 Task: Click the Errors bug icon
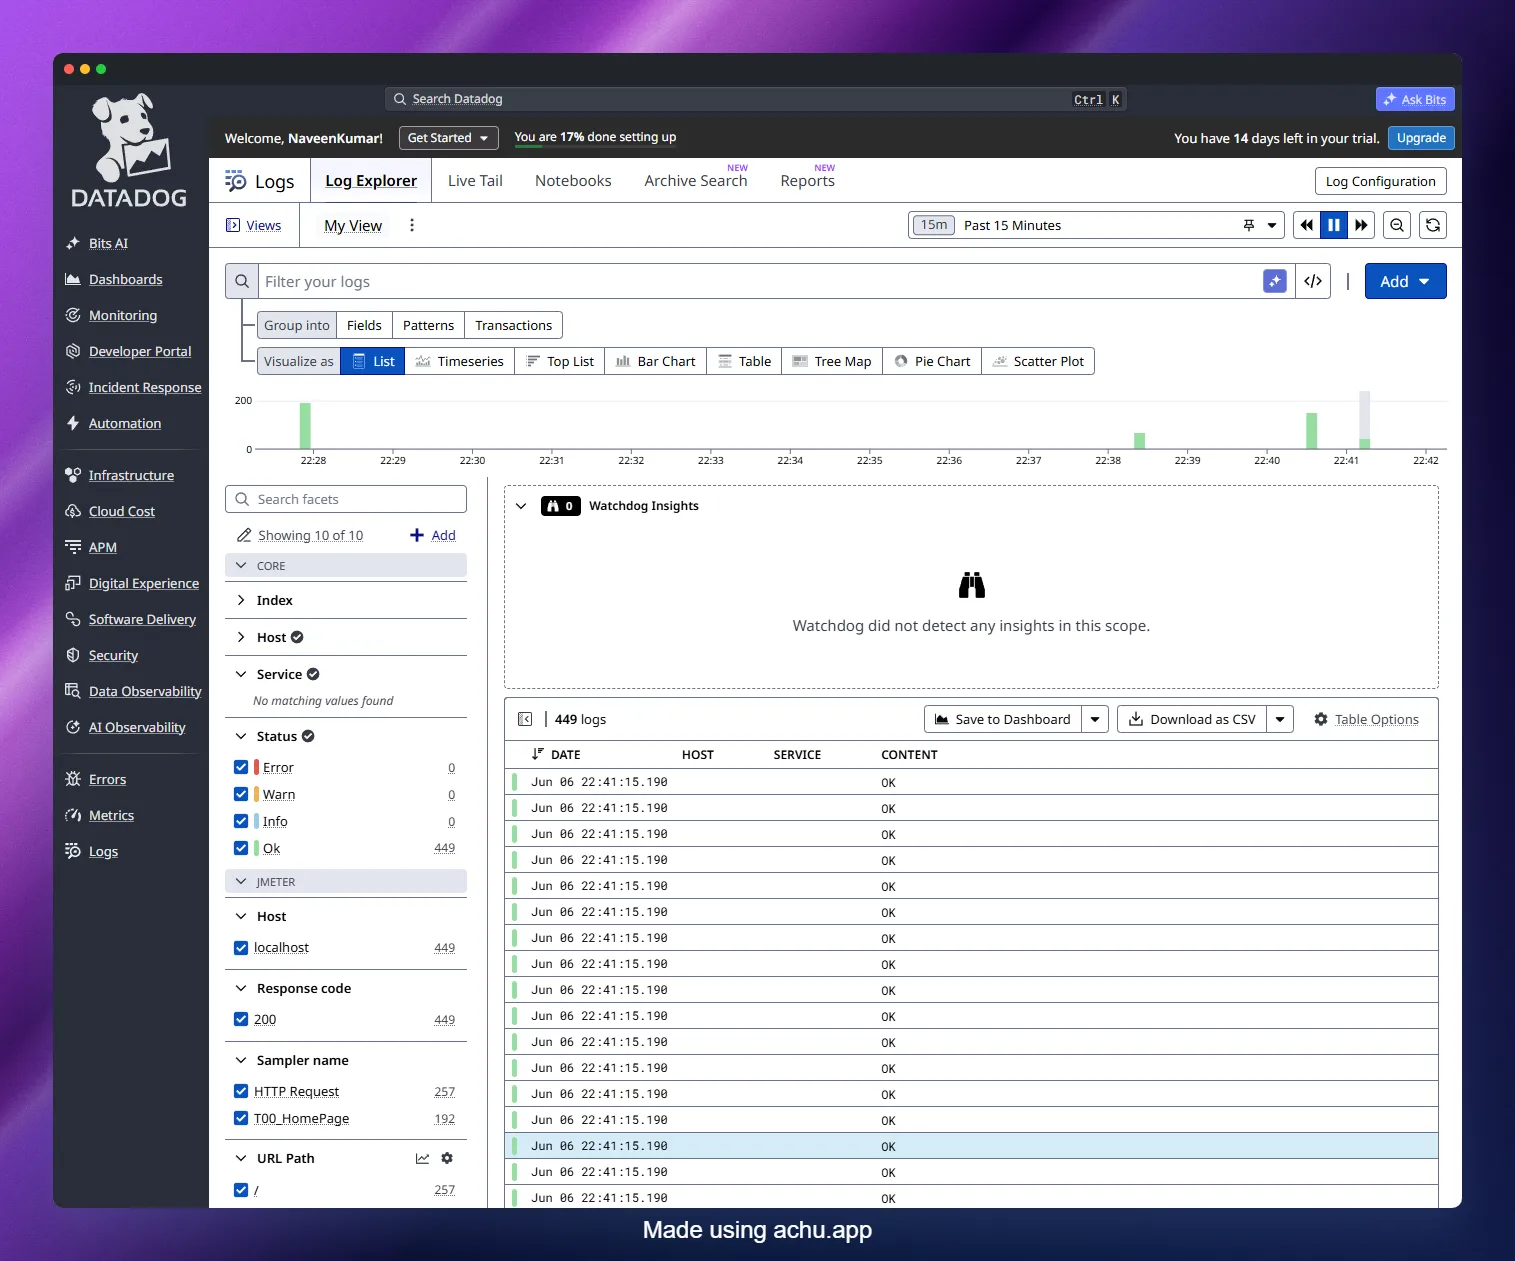click(73, 779)
